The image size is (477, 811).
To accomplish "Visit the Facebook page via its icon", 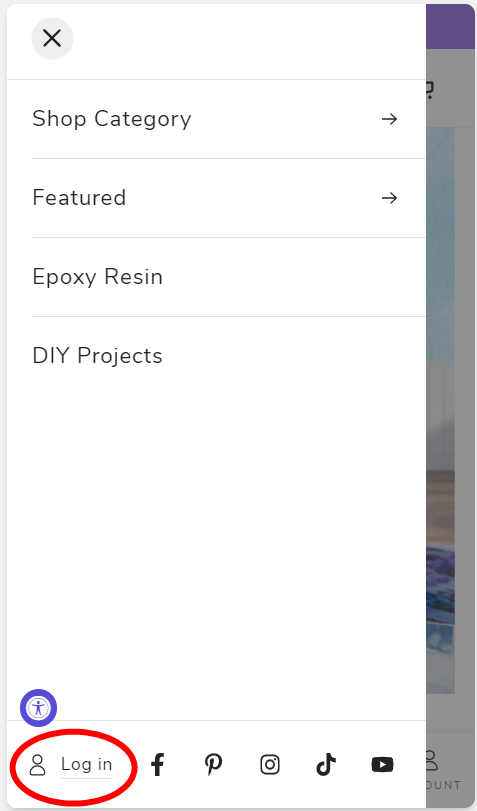I will click(158, 764).
